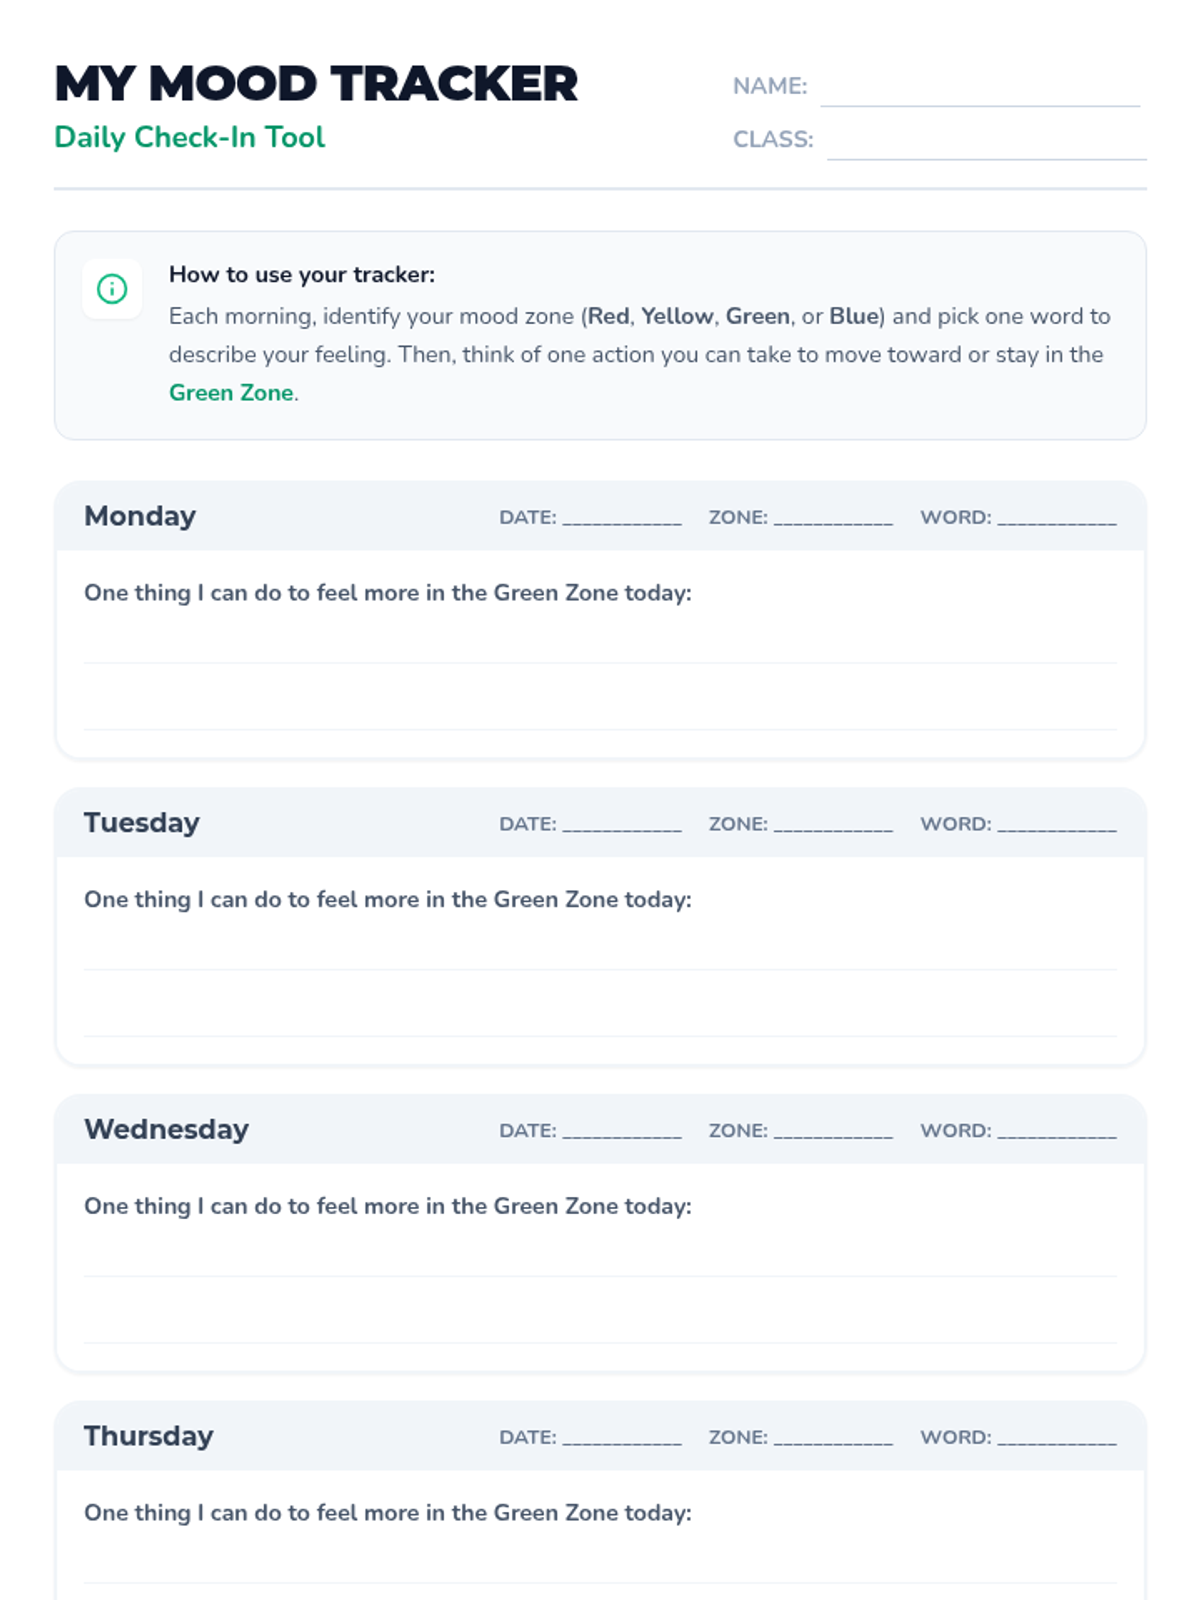Image resolution: width=1200 pixels, height=1600 pixels.
Task: Click Thursday's WORD blank
Action: pyautogui.click(x=1056, y=1438)
